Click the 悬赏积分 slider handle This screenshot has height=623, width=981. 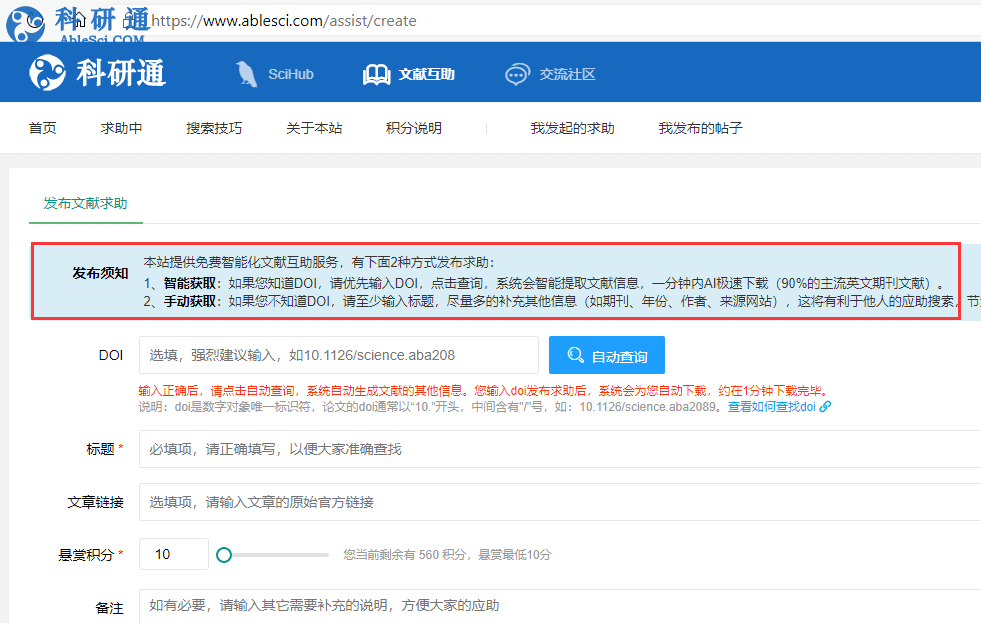point(224,555)
